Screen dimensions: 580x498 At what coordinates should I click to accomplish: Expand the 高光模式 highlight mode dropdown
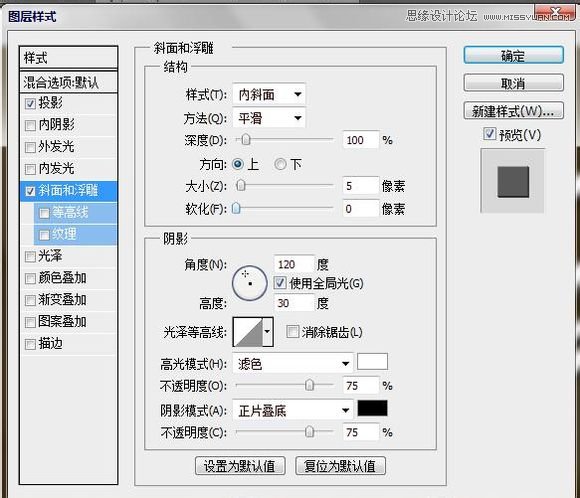click(293, 364)
